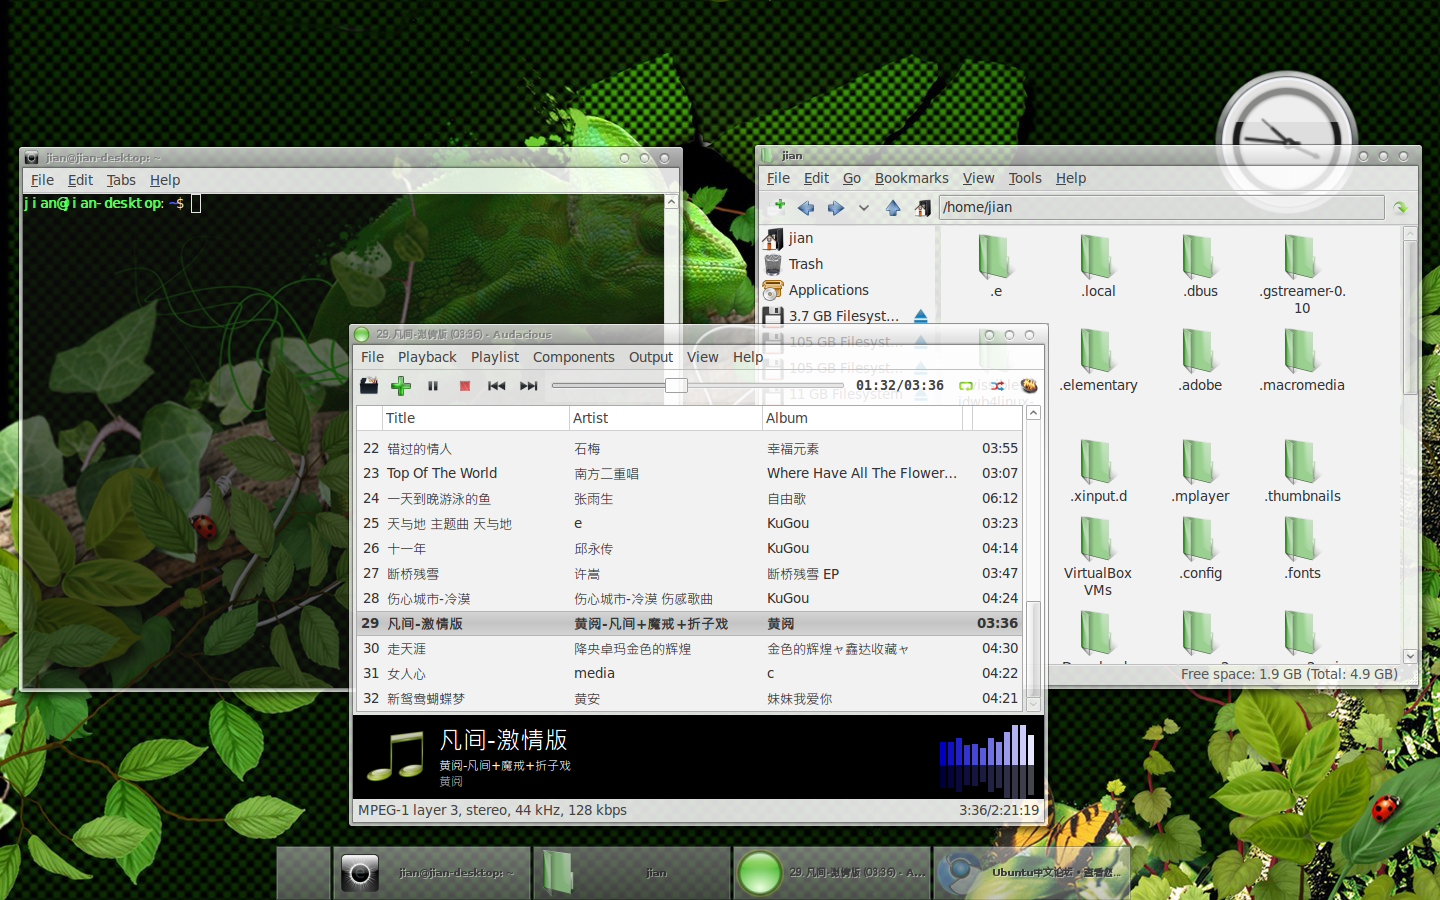The width and height of the screenshot is (1440, 900).
Task: Click the music note album art
Action: click(x=395, y=755)
